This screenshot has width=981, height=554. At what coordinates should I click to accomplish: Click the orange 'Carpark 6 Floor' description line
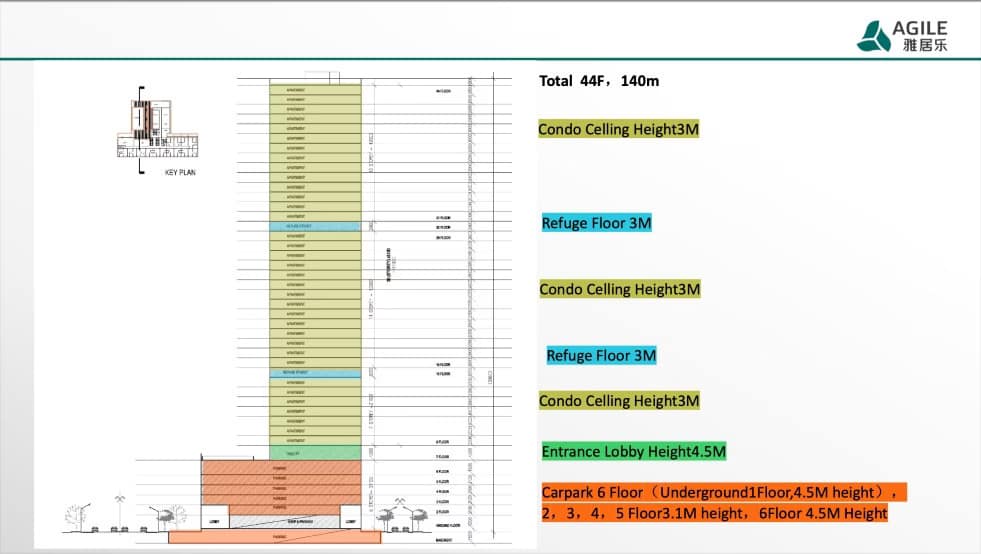coord(722,492)
